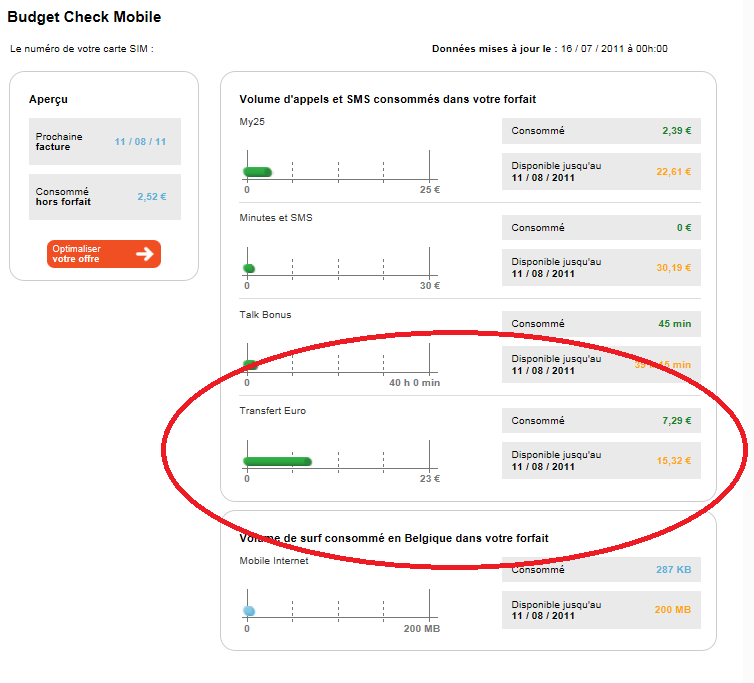
Task: Click the My25 green usage bar
Action: (258, 172)
